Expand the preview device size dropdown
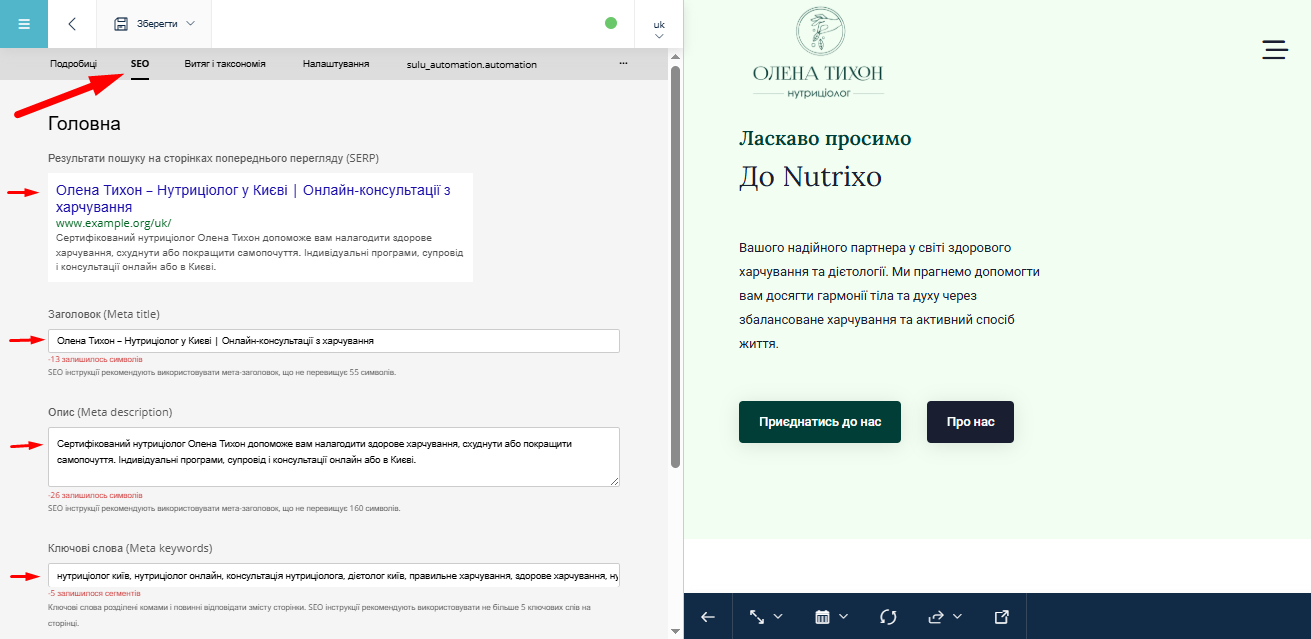 [x=766, y=617]
